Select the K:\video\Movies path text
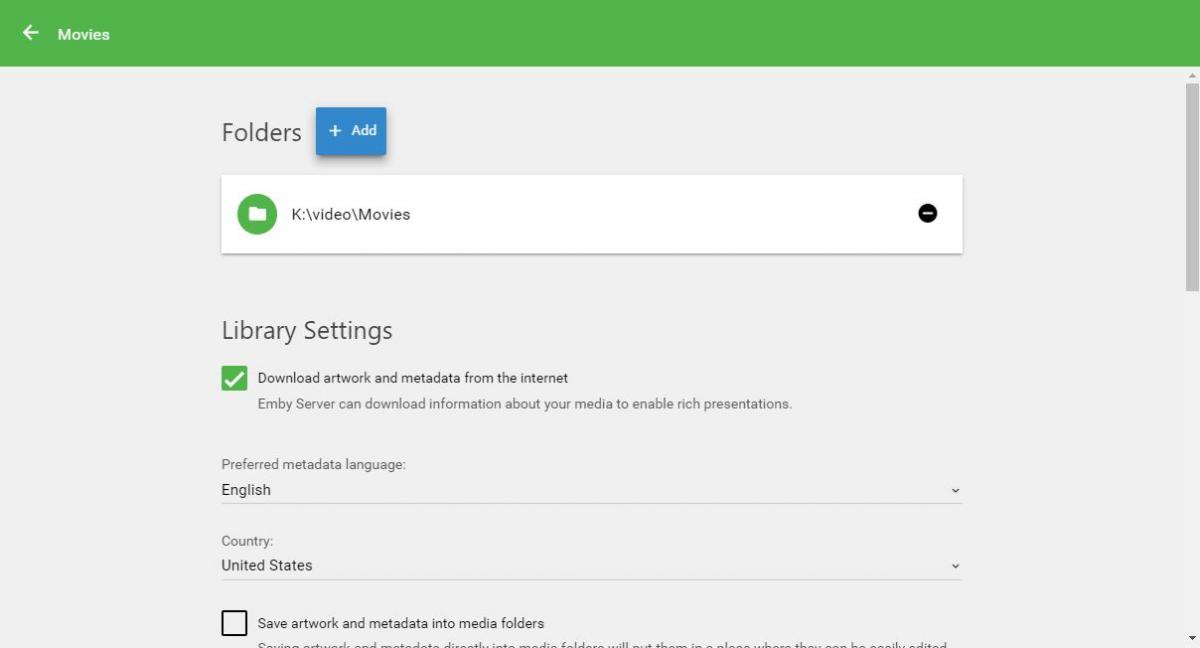 pyautogui.click(x=351, y=214)
